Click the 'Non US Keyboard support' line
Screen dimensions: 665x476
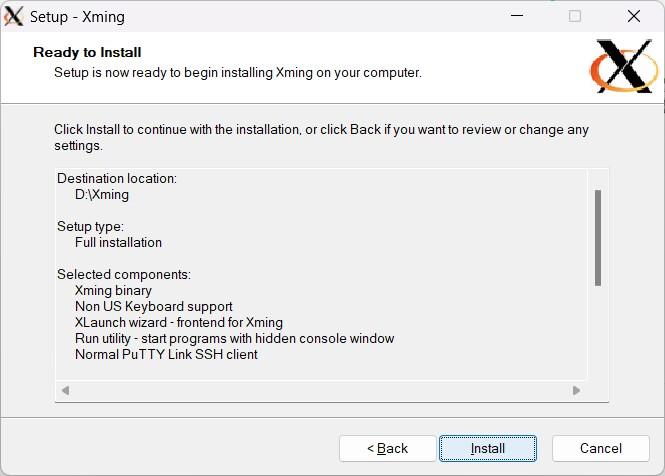click(153, 306)
